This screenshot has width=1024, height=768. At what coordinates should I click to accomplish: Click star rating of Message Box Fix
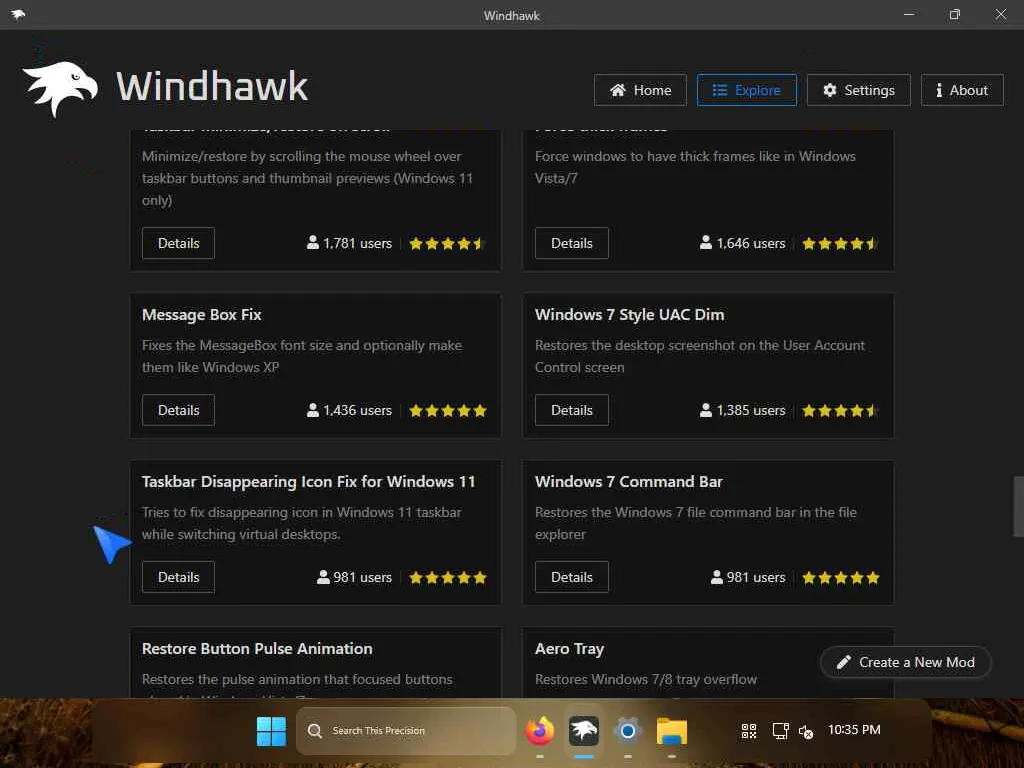pos(448,411)
